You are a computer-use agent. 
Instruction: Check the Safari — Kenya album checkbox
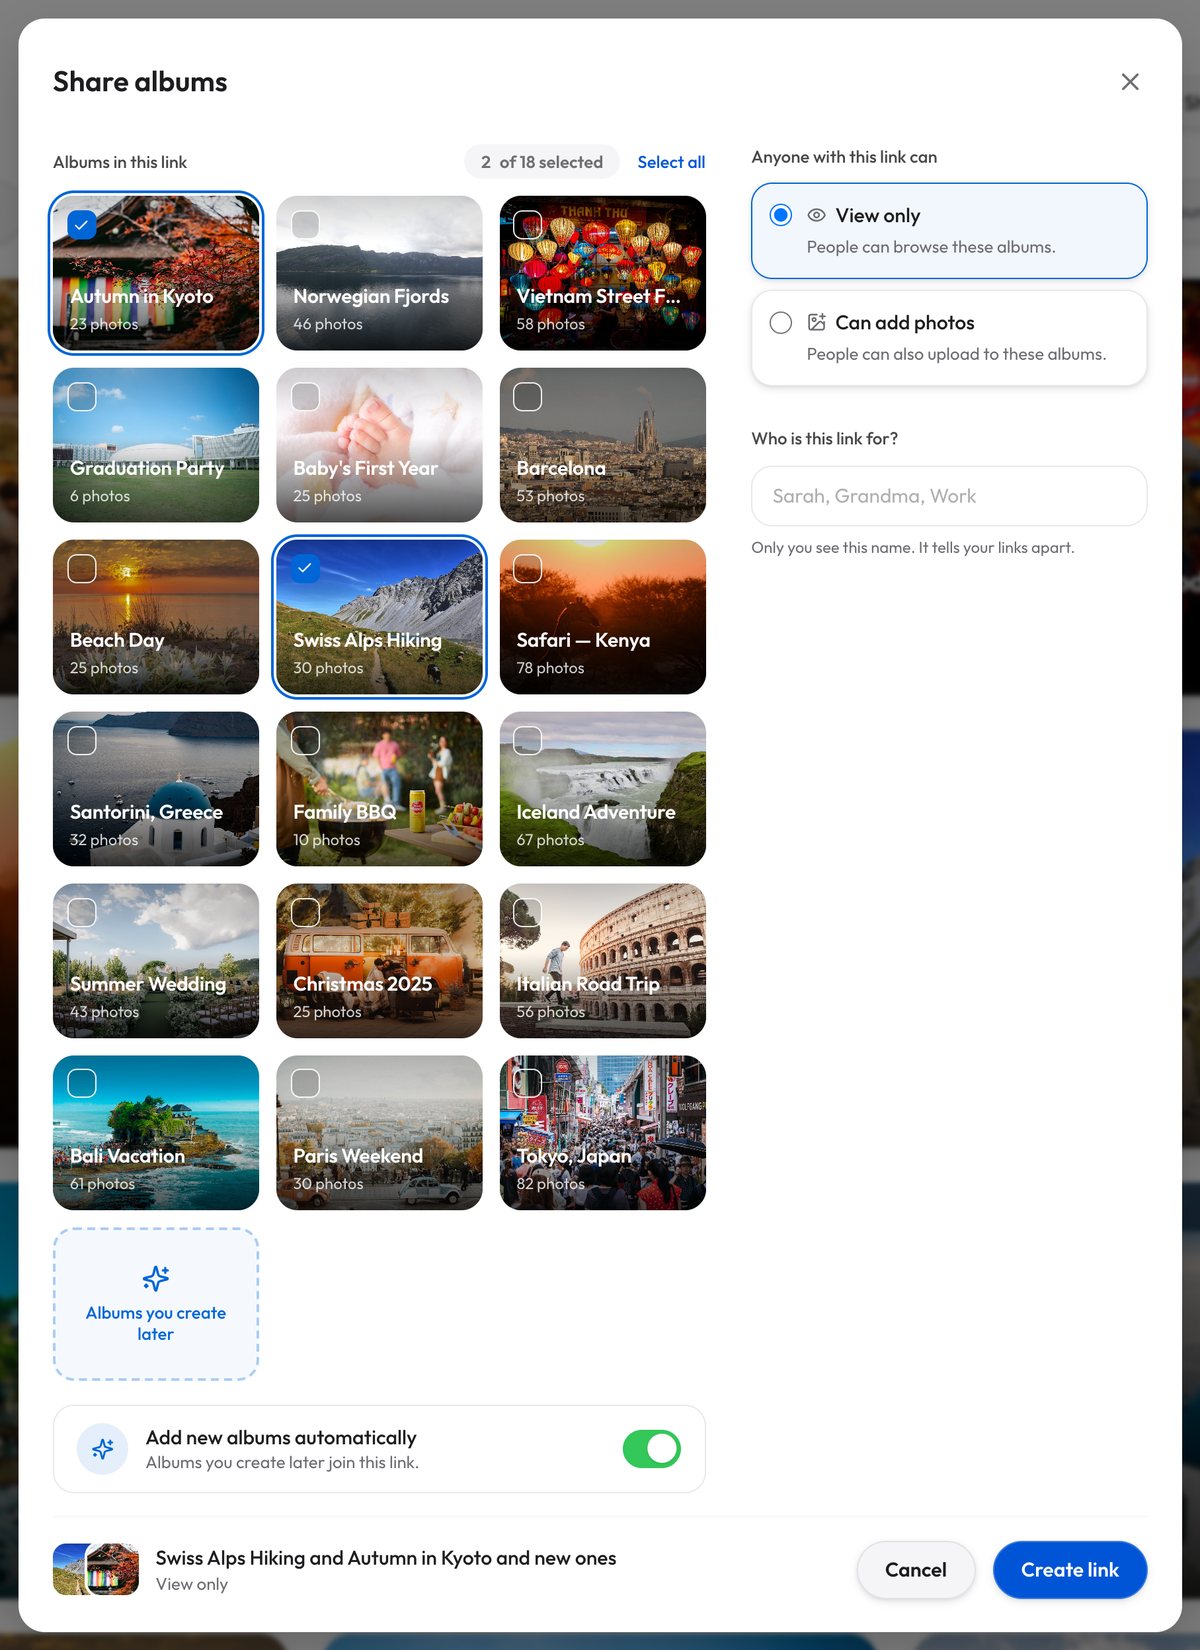[x=528, y=568]
